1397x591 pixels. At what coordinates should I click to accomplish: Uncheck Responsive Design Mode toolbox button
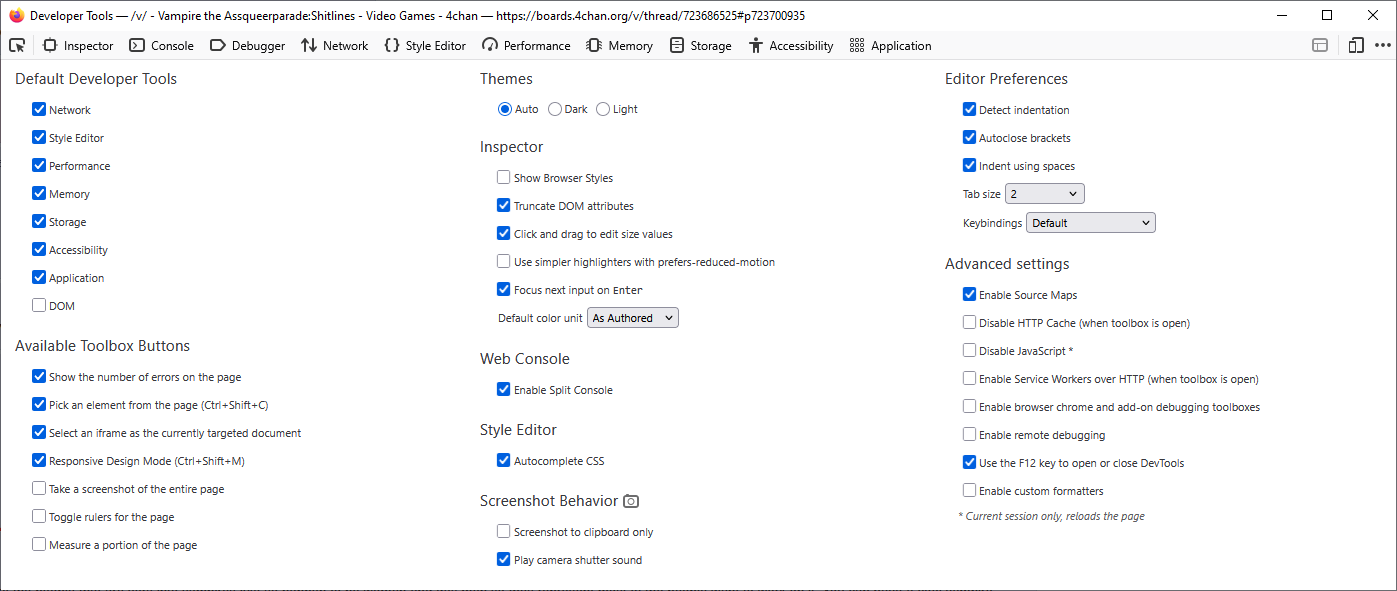tap(39, 461)
